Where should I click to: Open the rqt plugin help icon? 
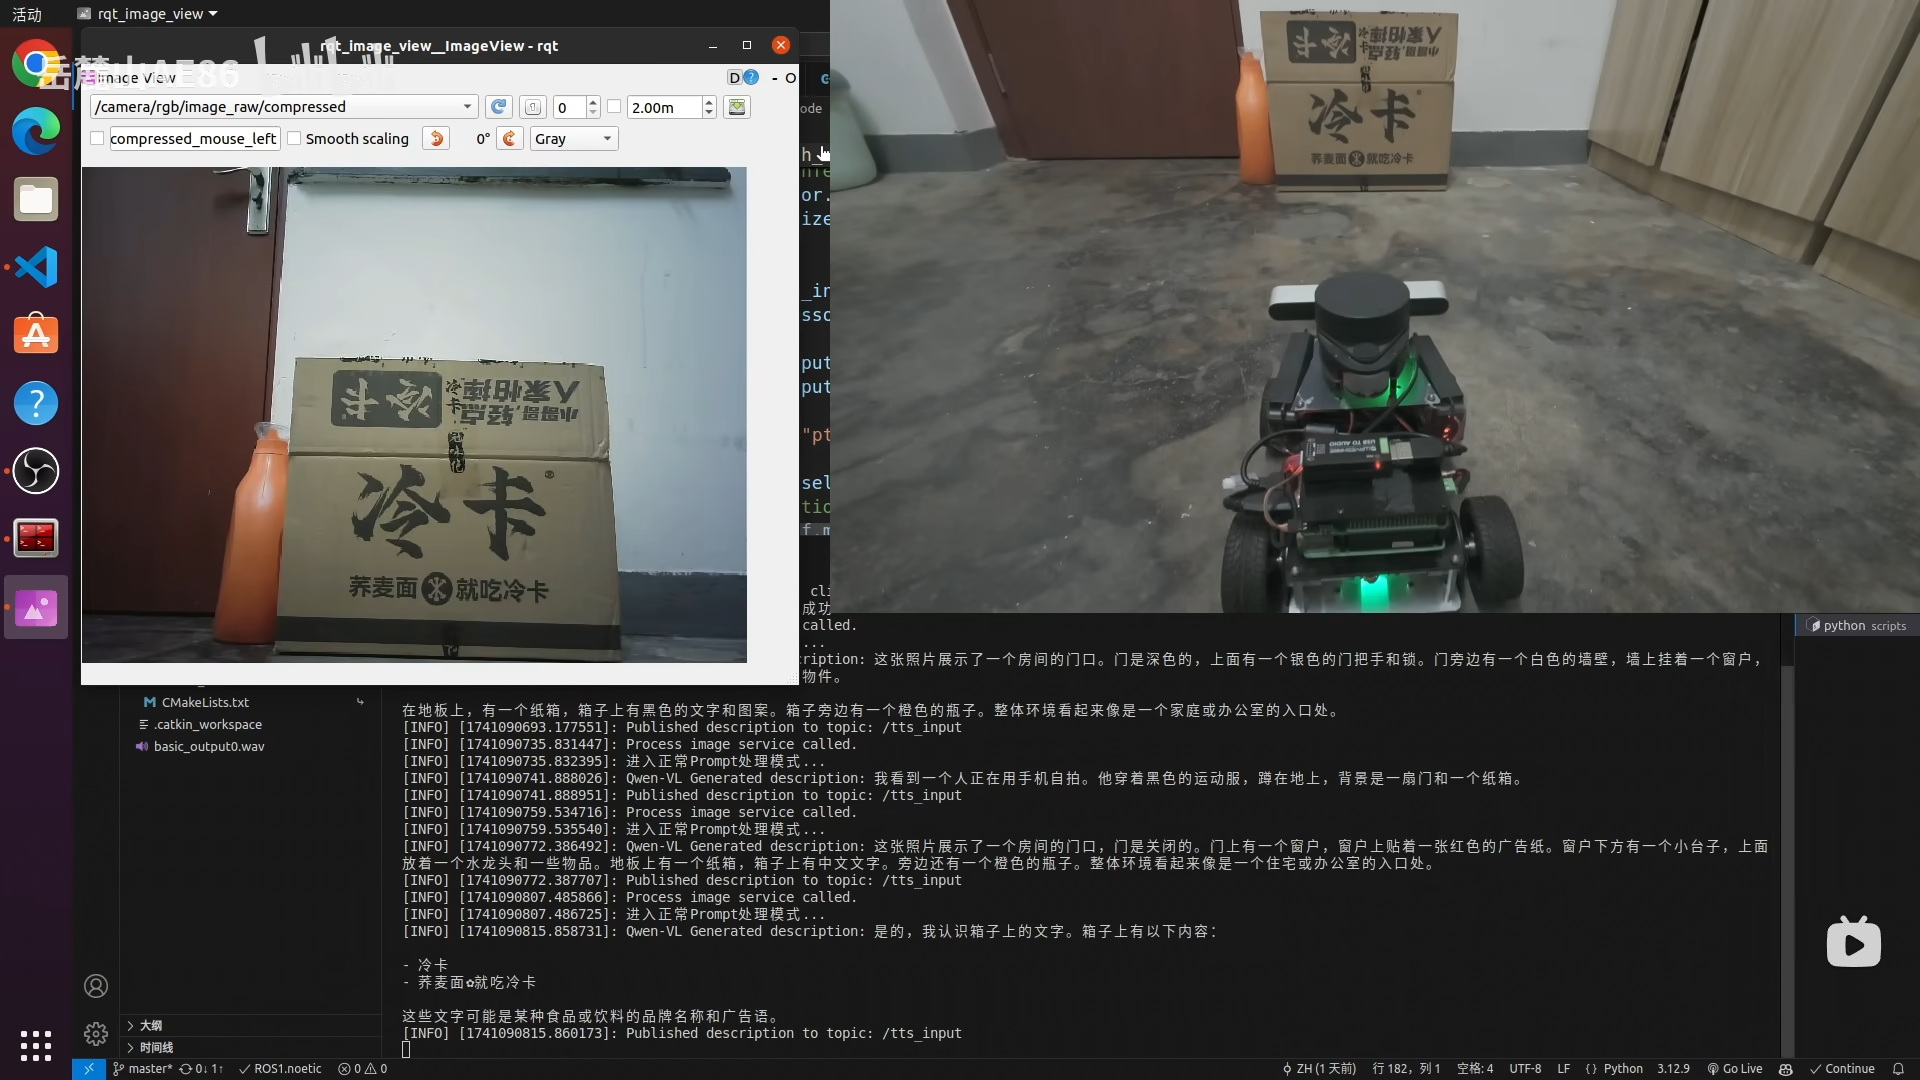click(x=751, y=78)
